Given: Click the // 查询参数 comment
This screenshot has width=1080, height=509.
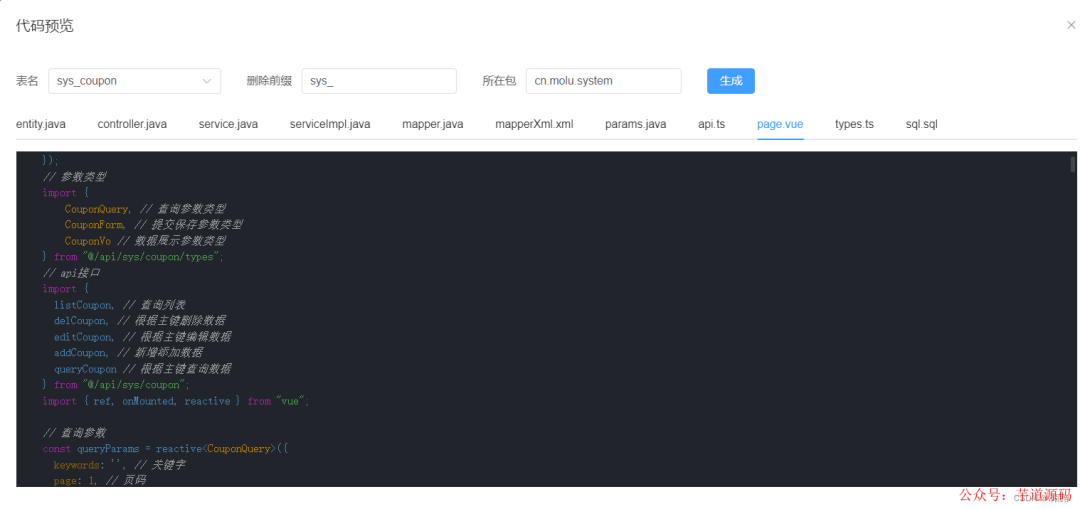Looking at the screenshot, I should 74,433.
